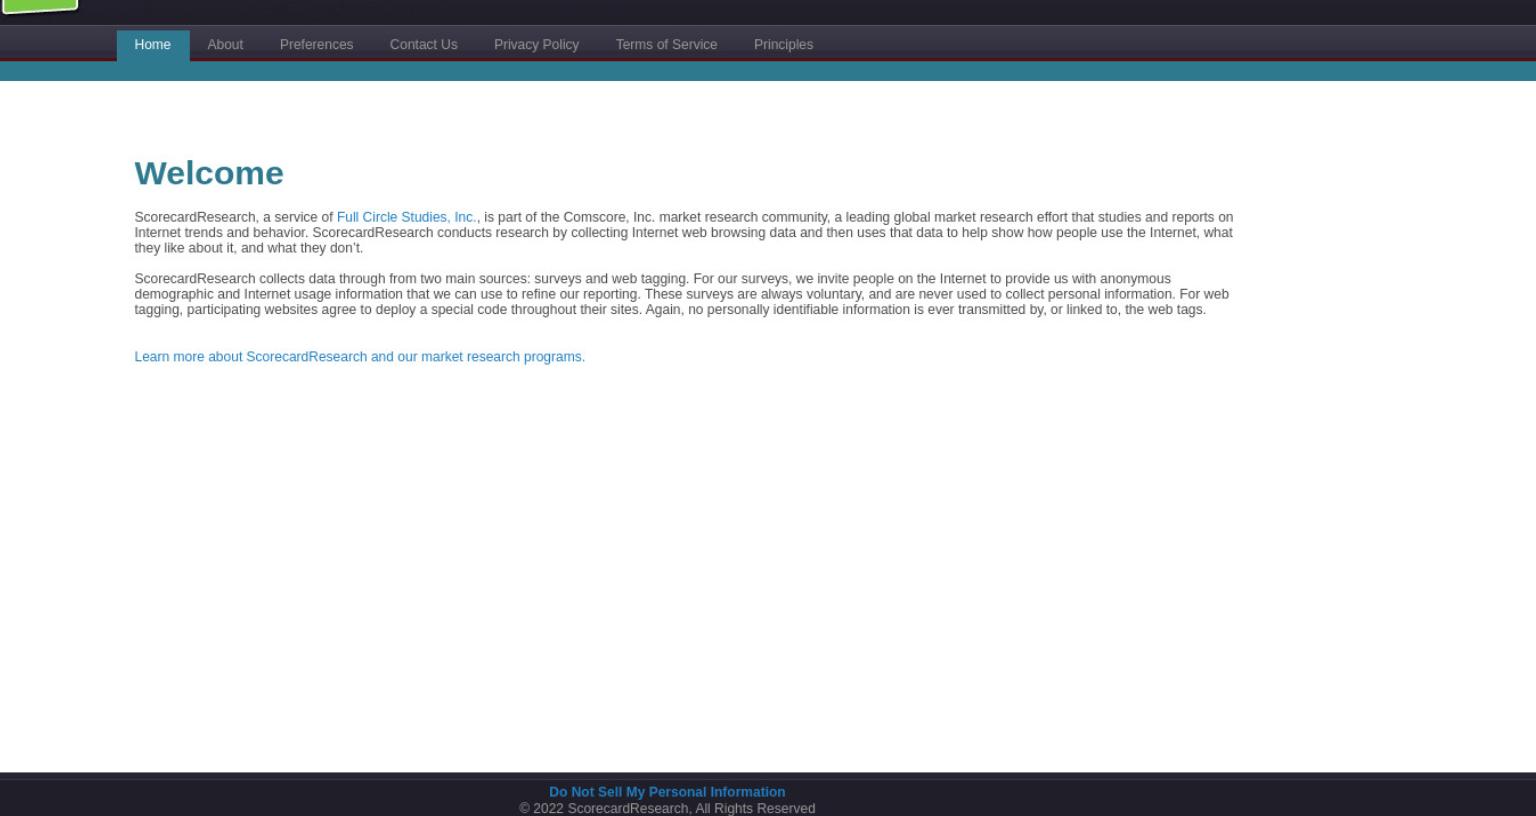Select the Home tab
The width and height of the screenshot is (1536, 816).
(152, 45)
